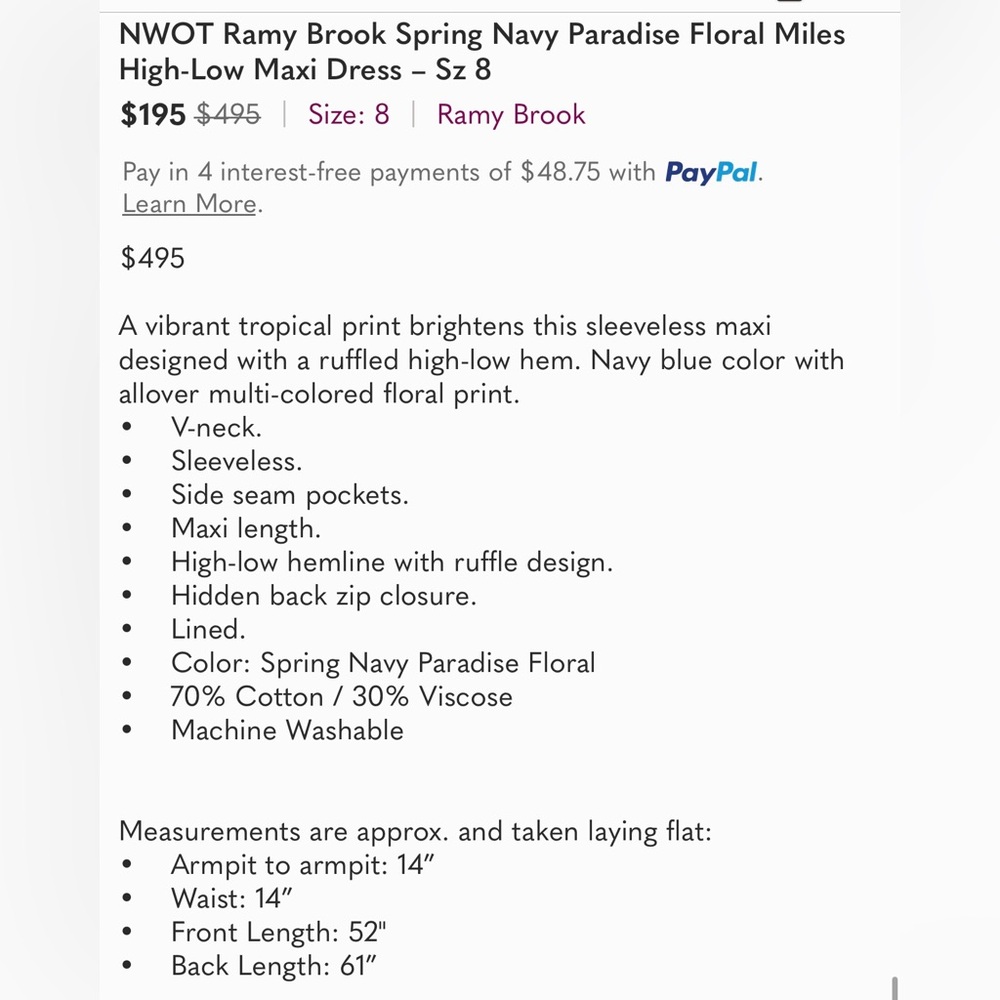1000x1000 pixels.
Task: Click the Side seam pockets bullet
Action: click(290, 495)
